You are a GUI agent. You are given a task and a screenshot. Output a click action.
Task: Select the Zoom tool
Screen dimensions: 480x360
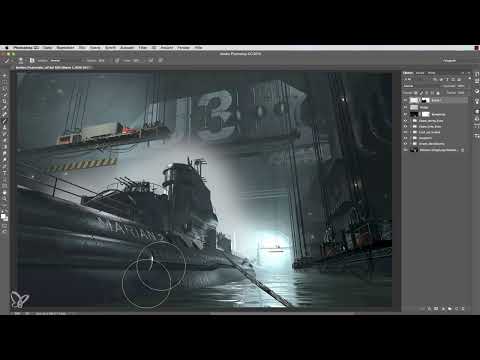tap(4, 198)
